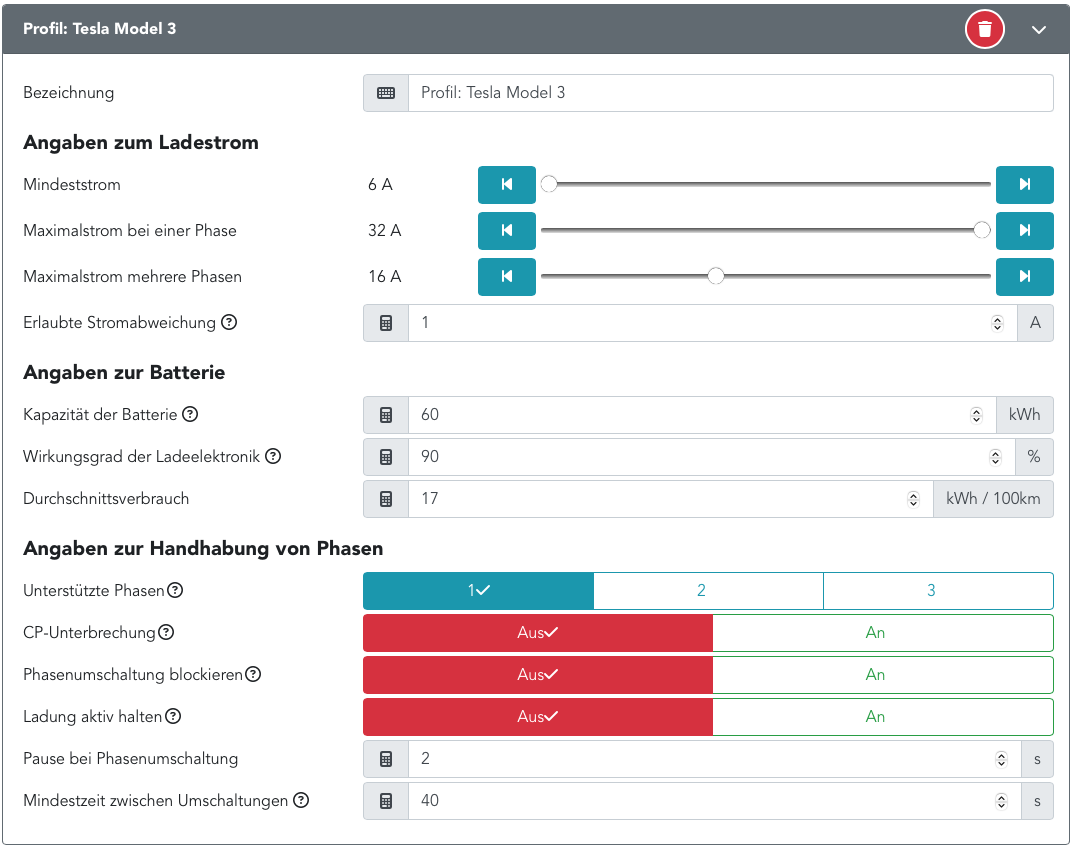Delete the Tesla Model 3 profile
The height and width of the screenshot is (850, 1076).
click(985, 29)
